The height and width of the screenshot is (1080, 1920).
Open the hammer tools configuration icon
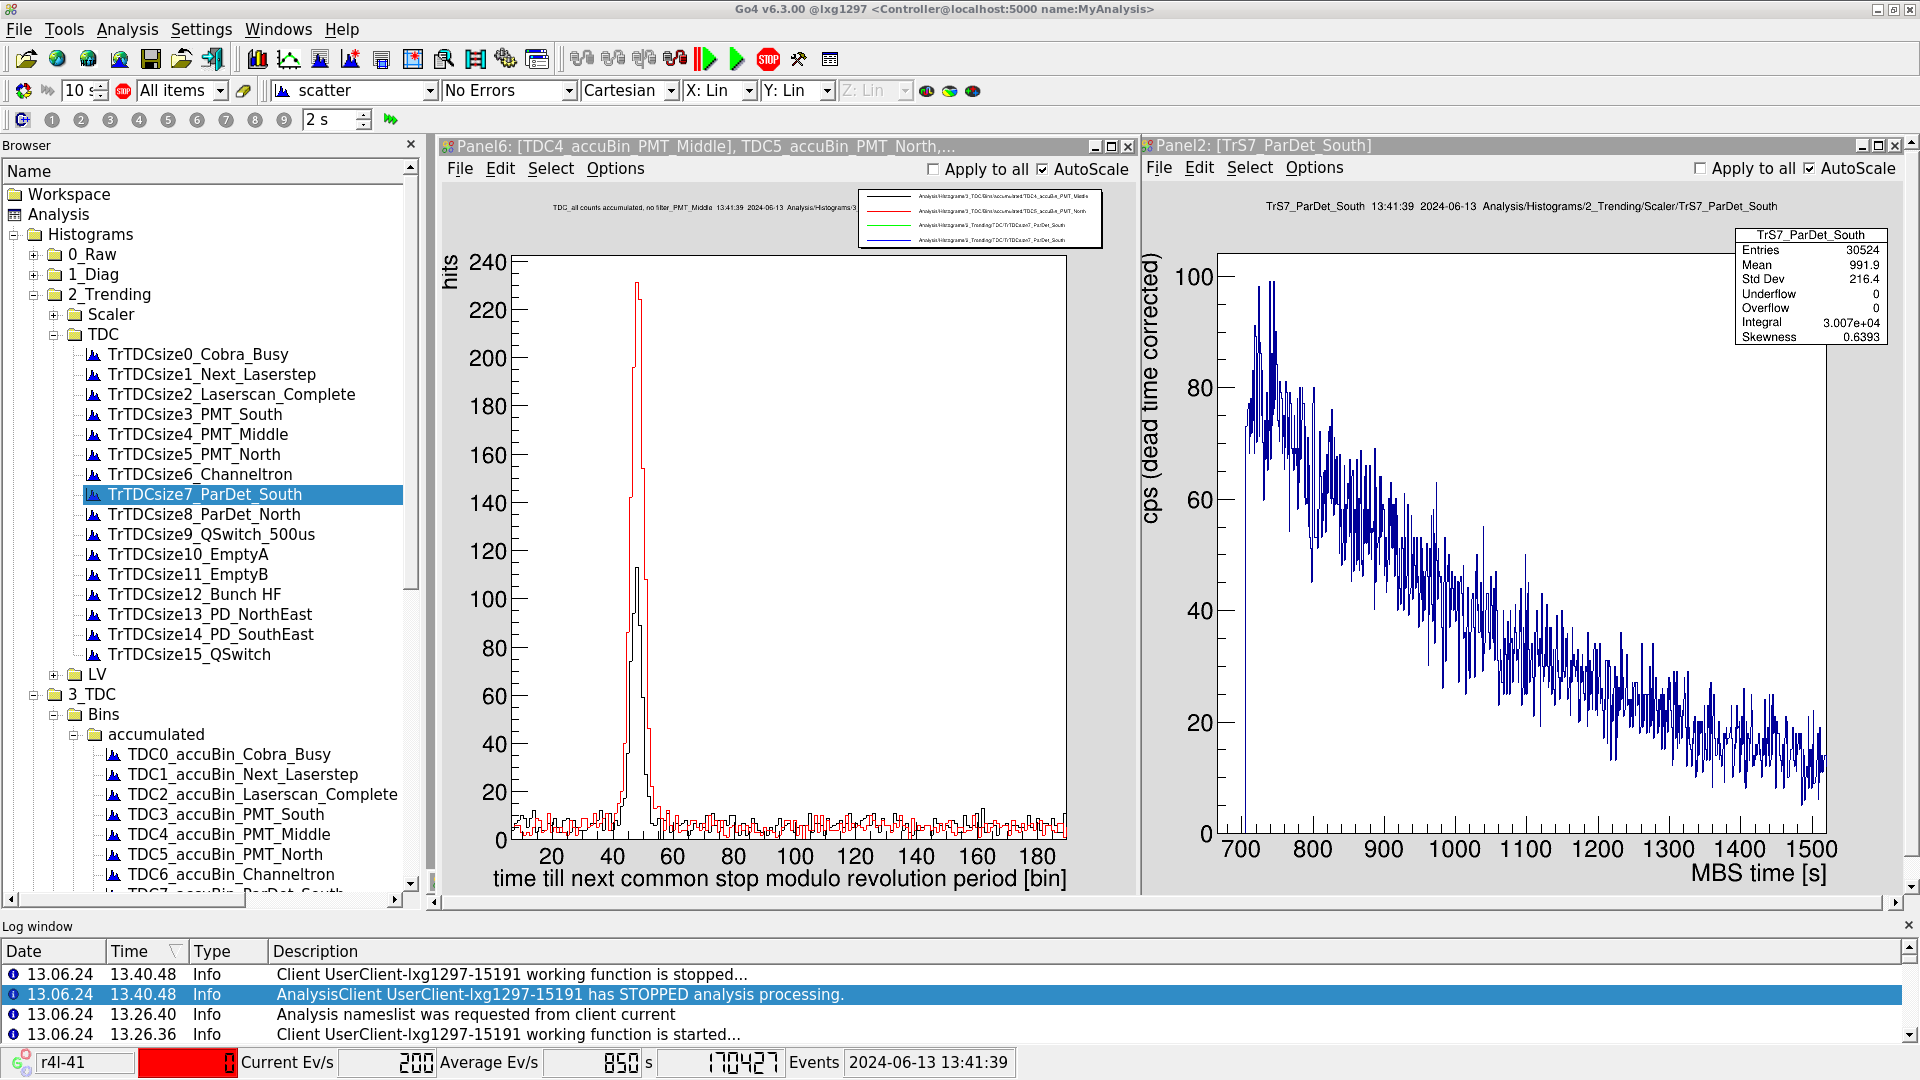pyautogui.click(x=798, y=60)
